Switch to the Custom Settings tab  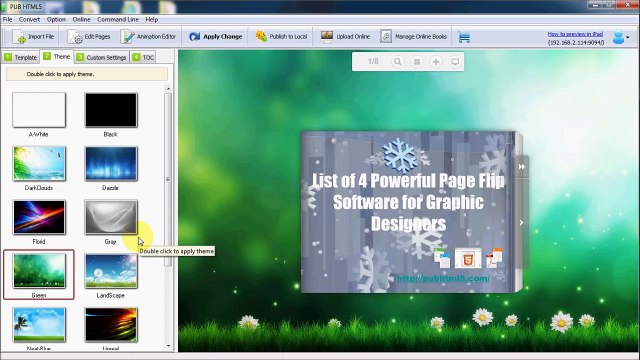click(x=102, y=58)
